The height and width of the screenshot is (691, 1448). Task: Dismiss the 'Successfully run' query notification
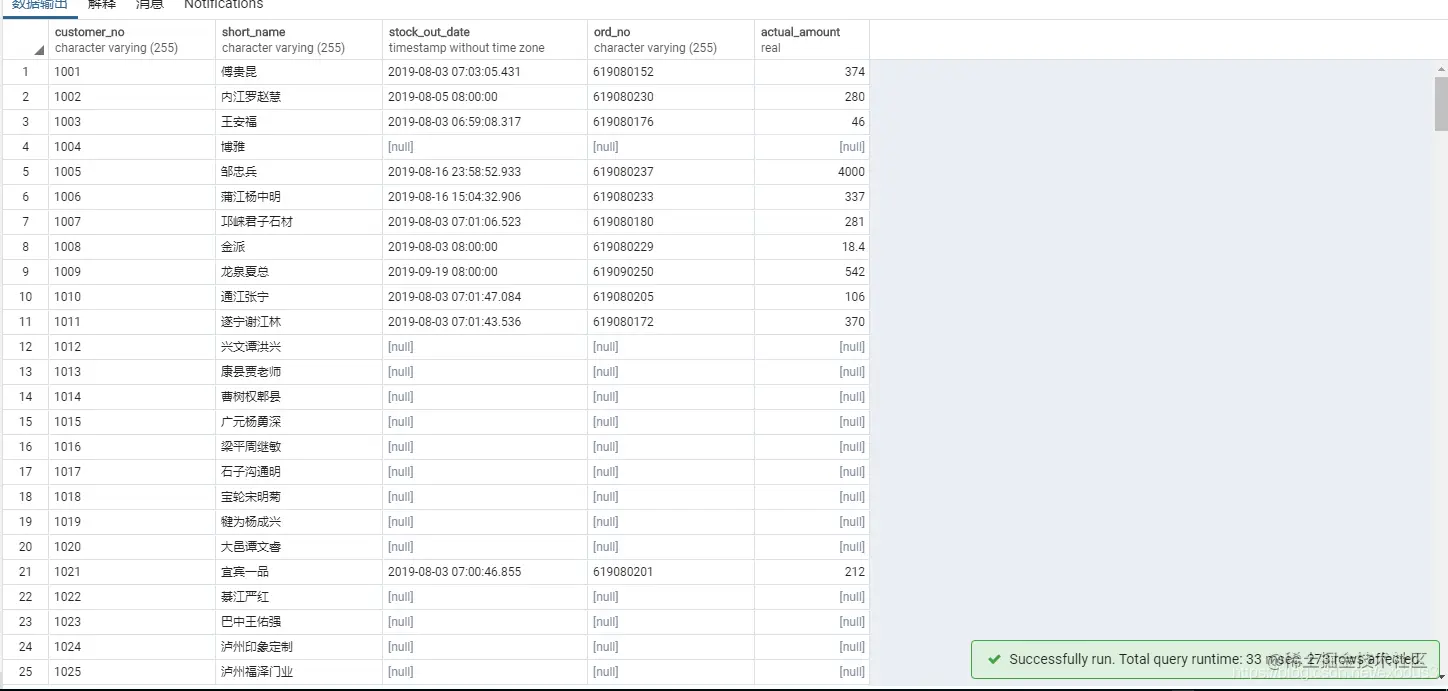1205,660
